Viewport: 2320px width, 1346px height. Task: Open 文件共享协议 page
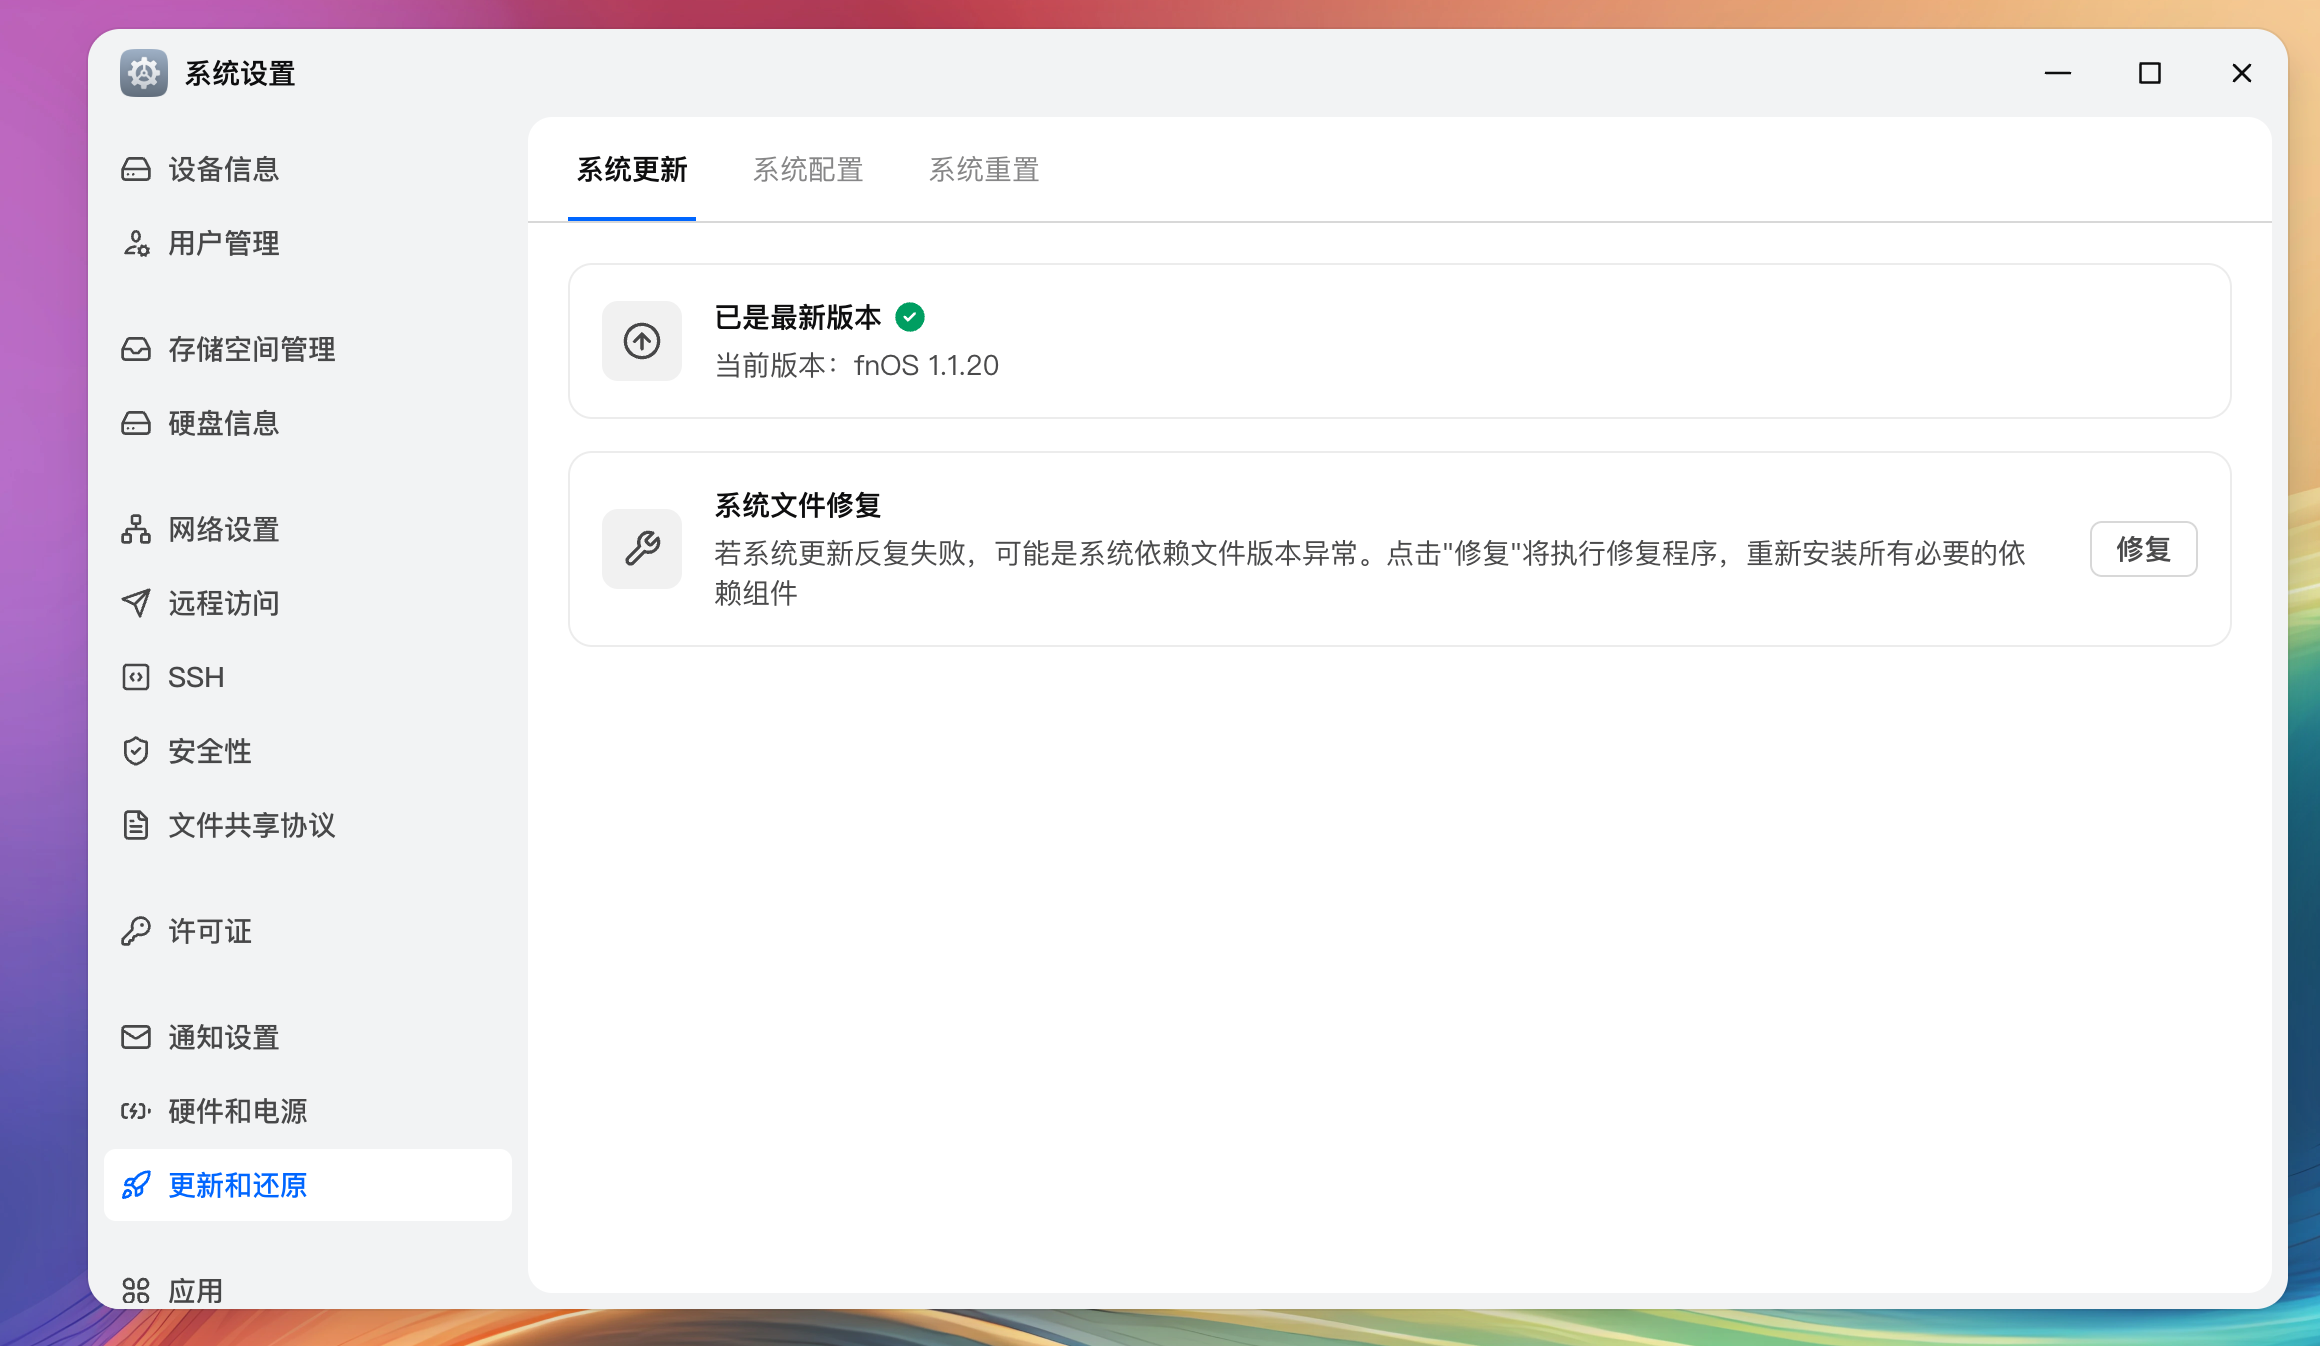[250, 825]
